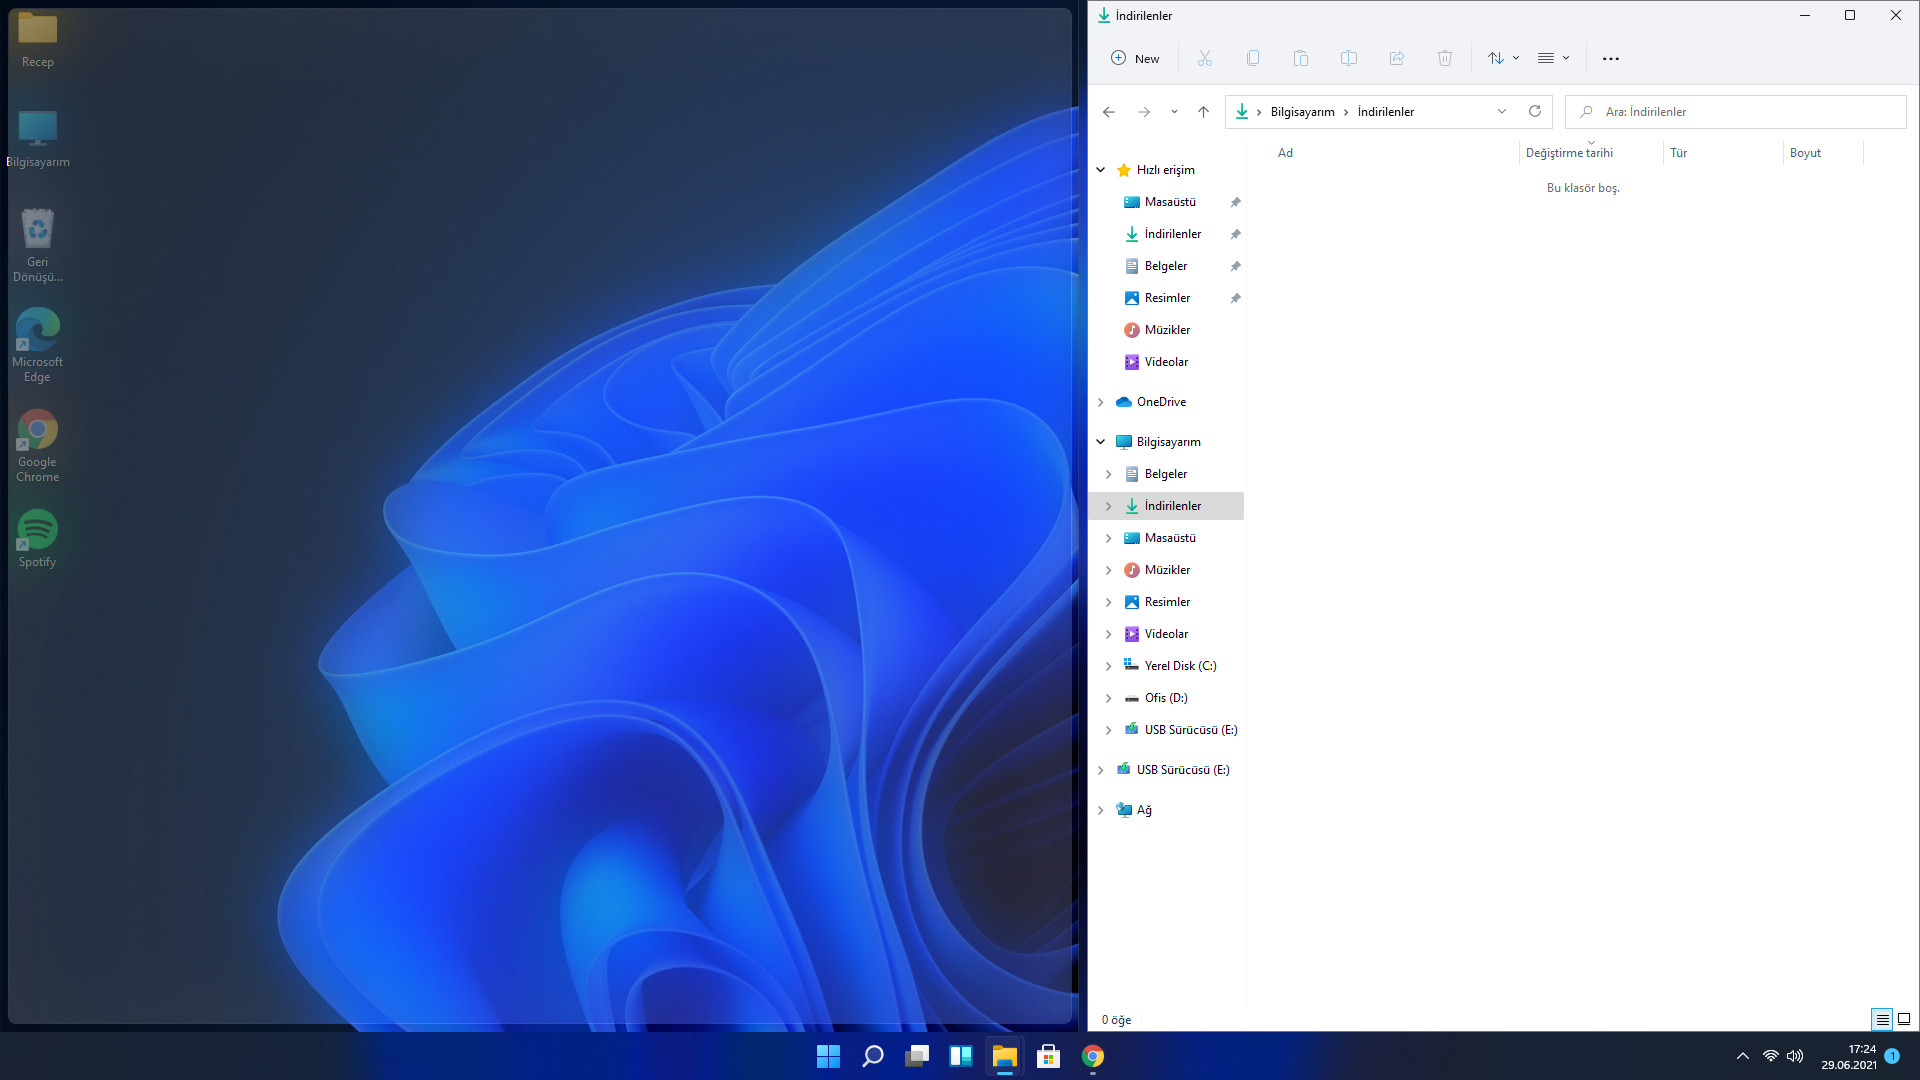Click the Copy icon in toolbar

click(1253, 58)
